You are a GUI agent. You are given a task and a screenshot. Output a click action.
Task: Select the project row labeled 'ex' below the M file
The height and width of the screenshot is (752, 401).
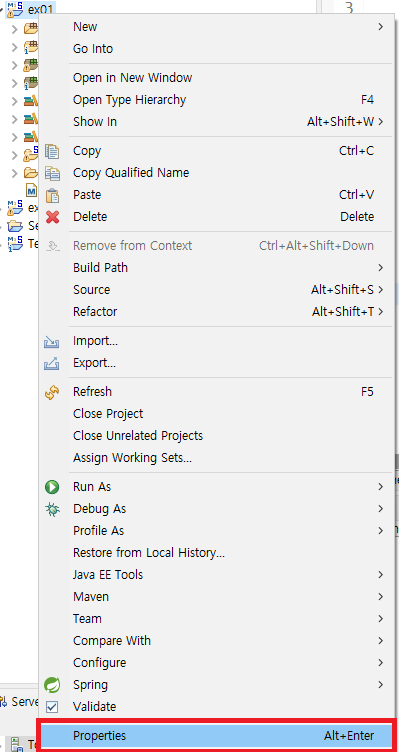pyautogui.click(x=23, y=208)
